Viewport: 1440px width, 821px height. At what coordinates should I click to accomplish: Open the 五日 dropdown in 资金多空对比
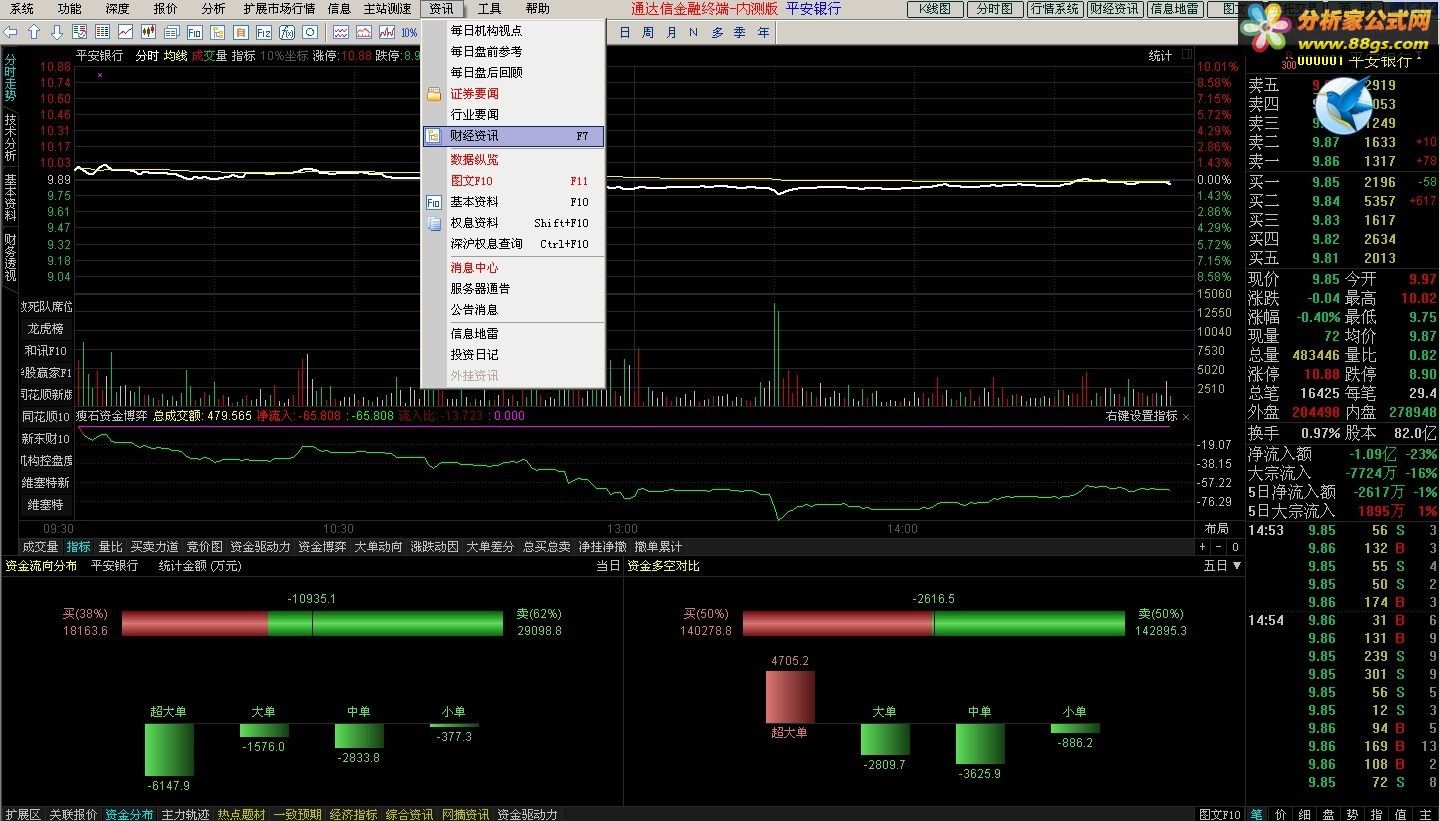[1221, 566]
